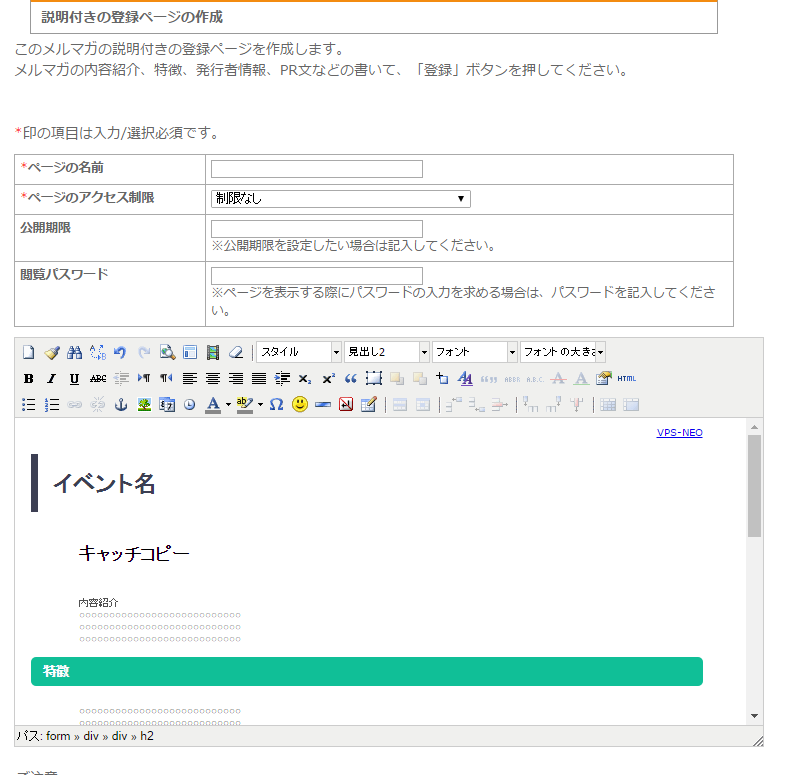Click the Bold formatting icon
The height and width of the screenshot is (775, 796).
coord(28,379)
